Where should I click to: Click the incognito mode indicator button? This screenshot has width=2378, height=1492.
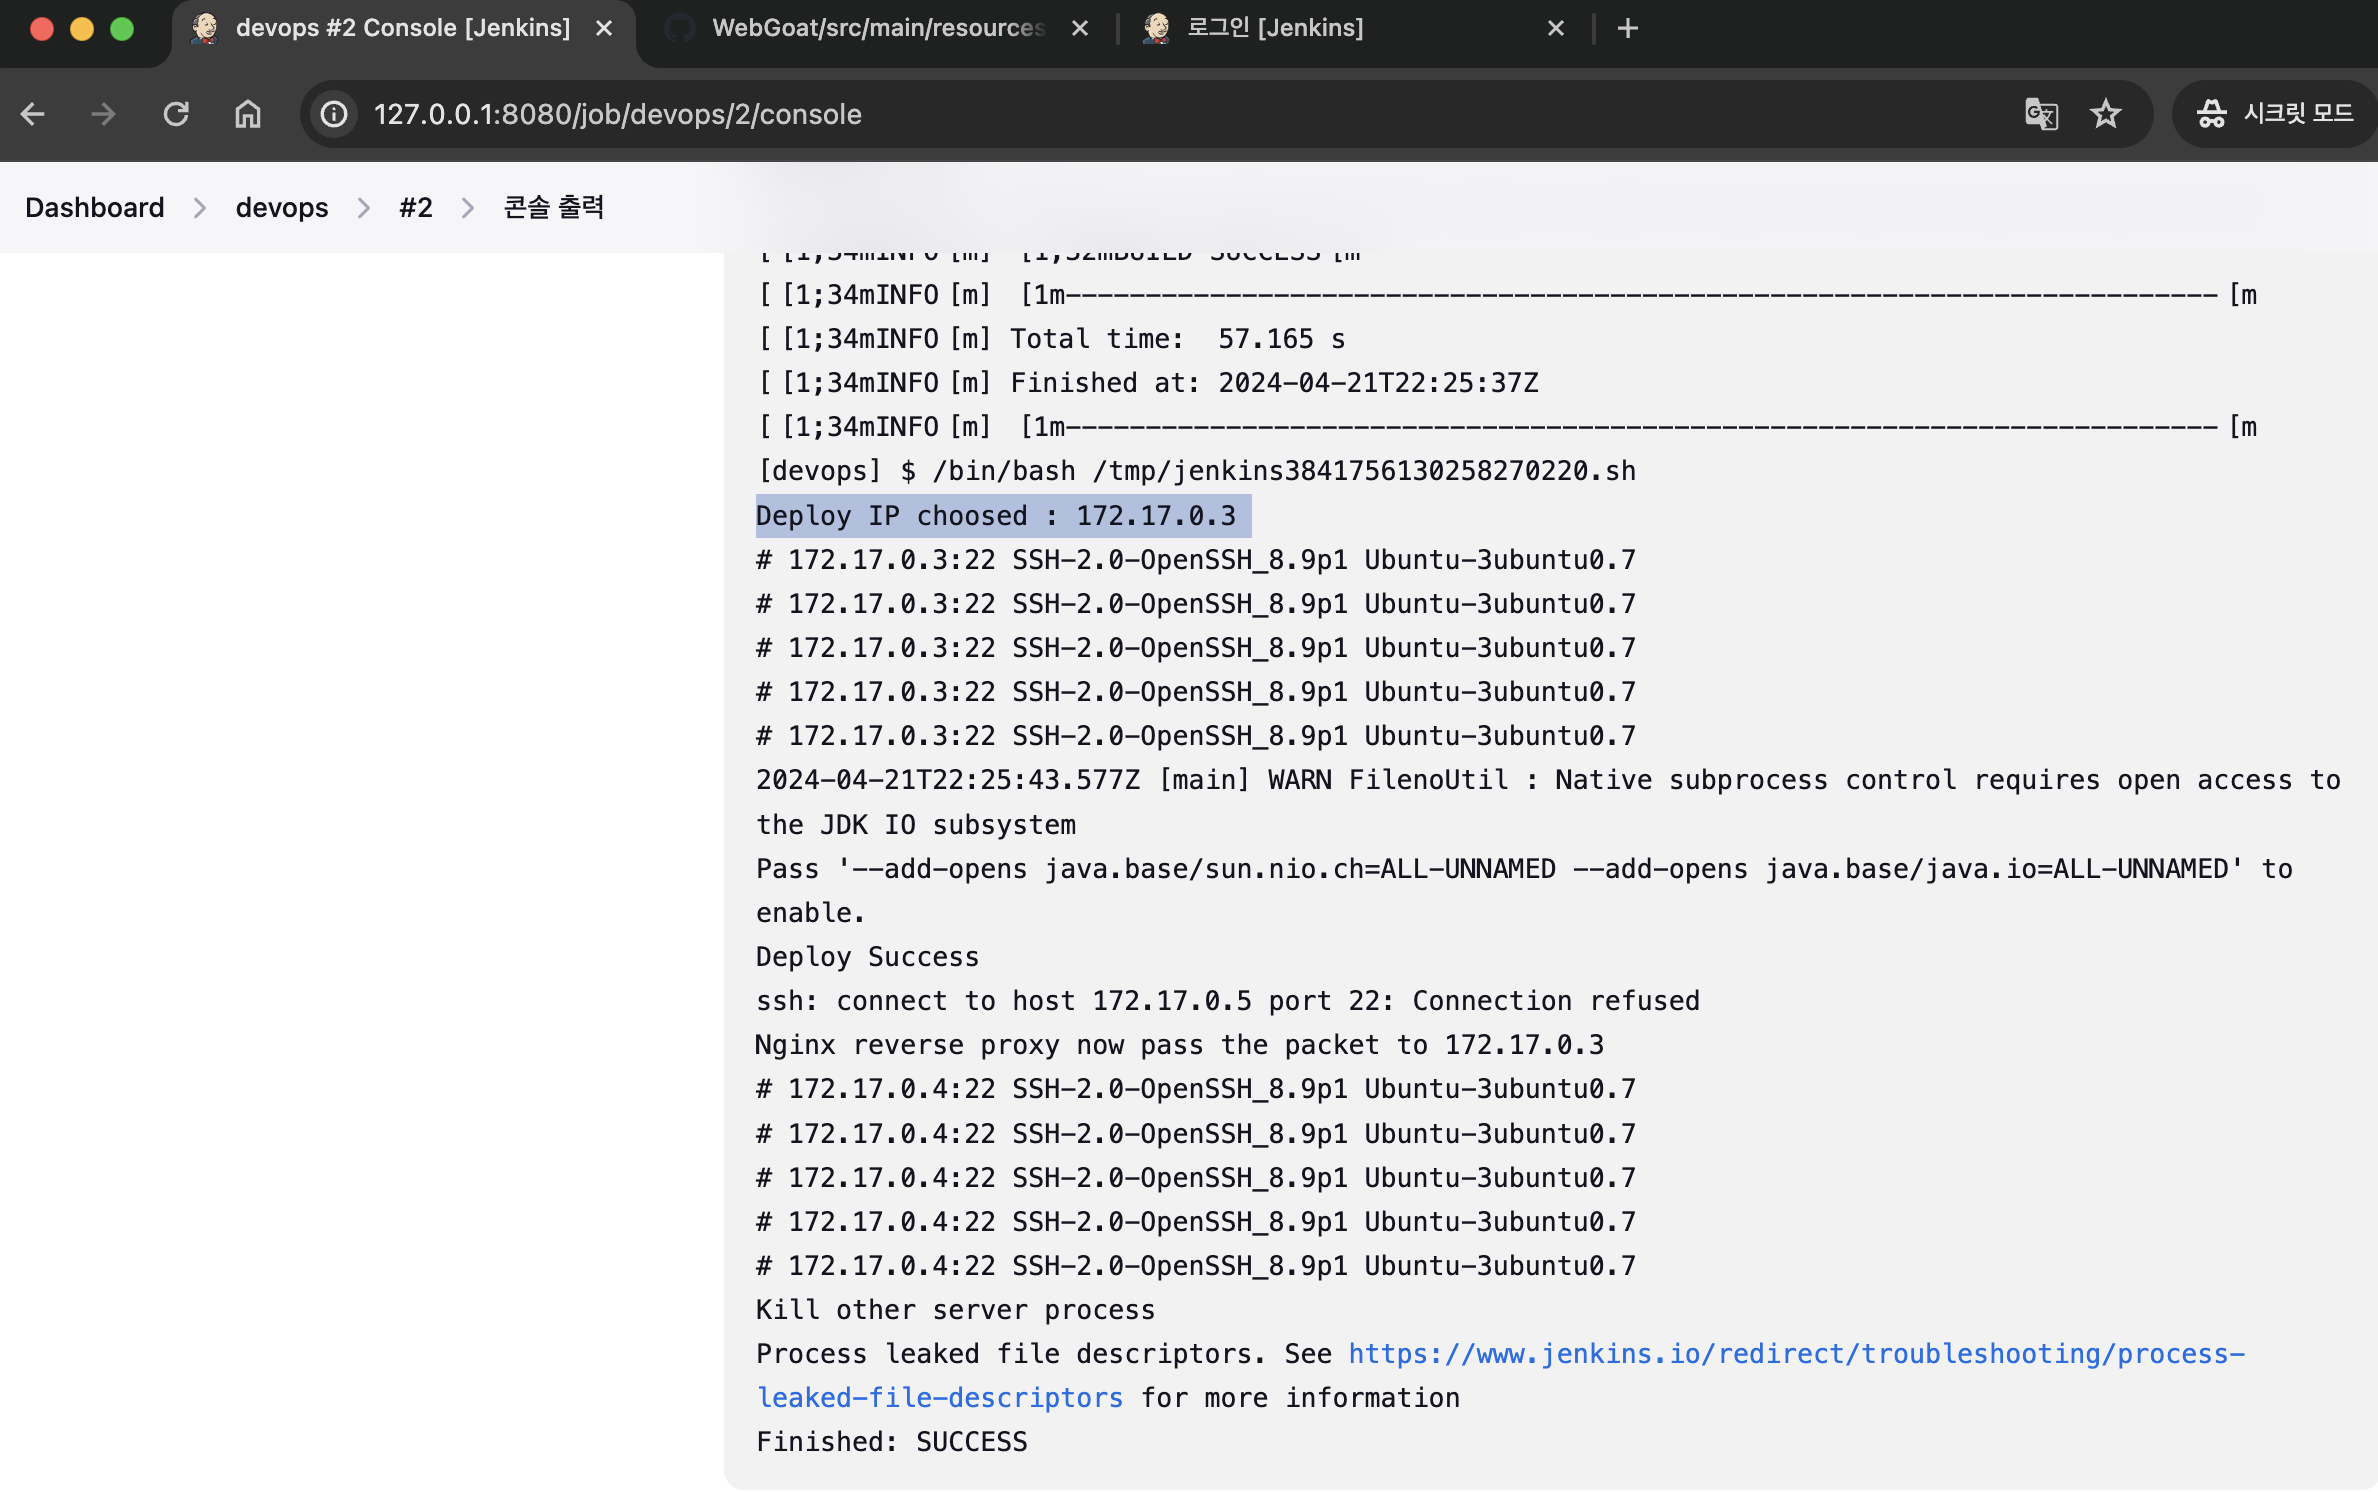[x=2274, y=114]
